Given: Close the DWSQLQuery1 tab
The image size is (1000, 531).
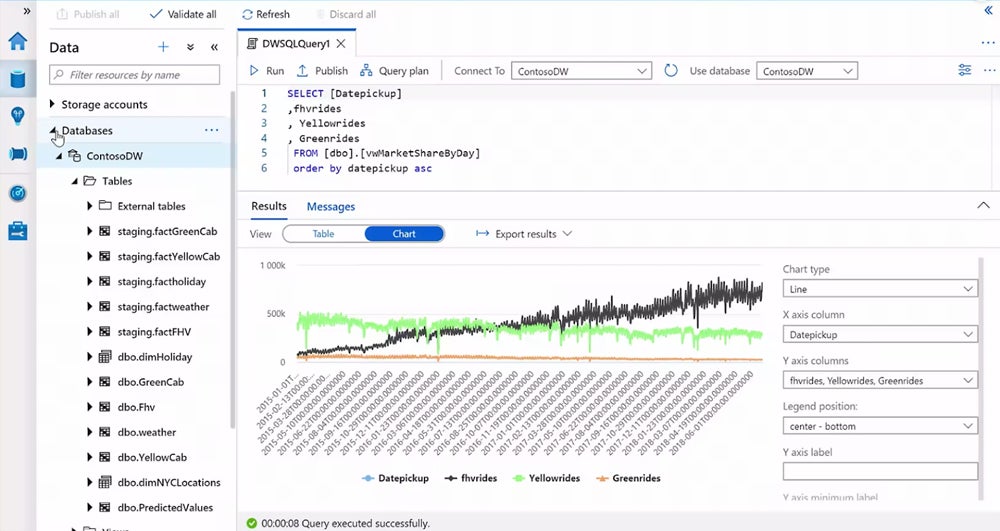Looking at the screenshot, I should pyautogui.click(x=341, y=43).
